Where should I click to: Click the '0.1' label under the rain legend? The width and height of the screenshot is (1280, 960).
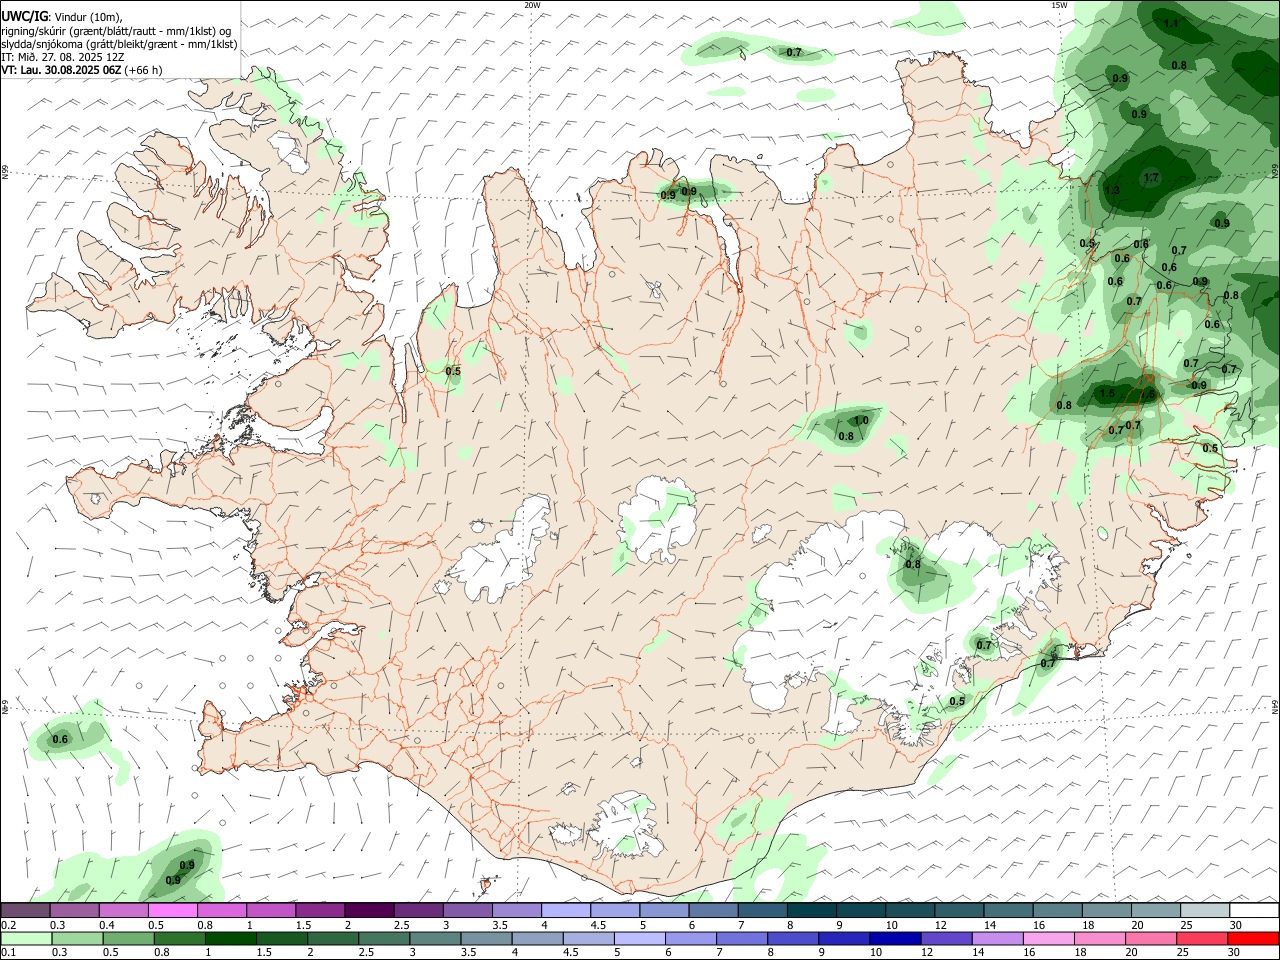(x=8, y=953)
